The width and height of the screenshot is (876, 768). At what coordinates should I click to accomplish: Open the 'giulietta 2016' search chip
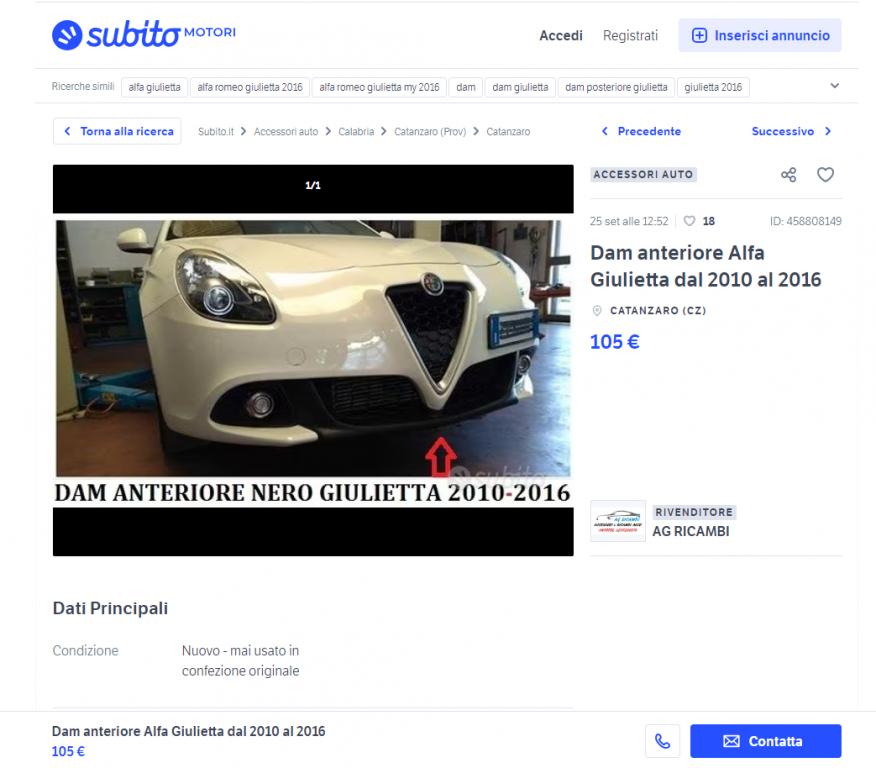click(713, 87)
